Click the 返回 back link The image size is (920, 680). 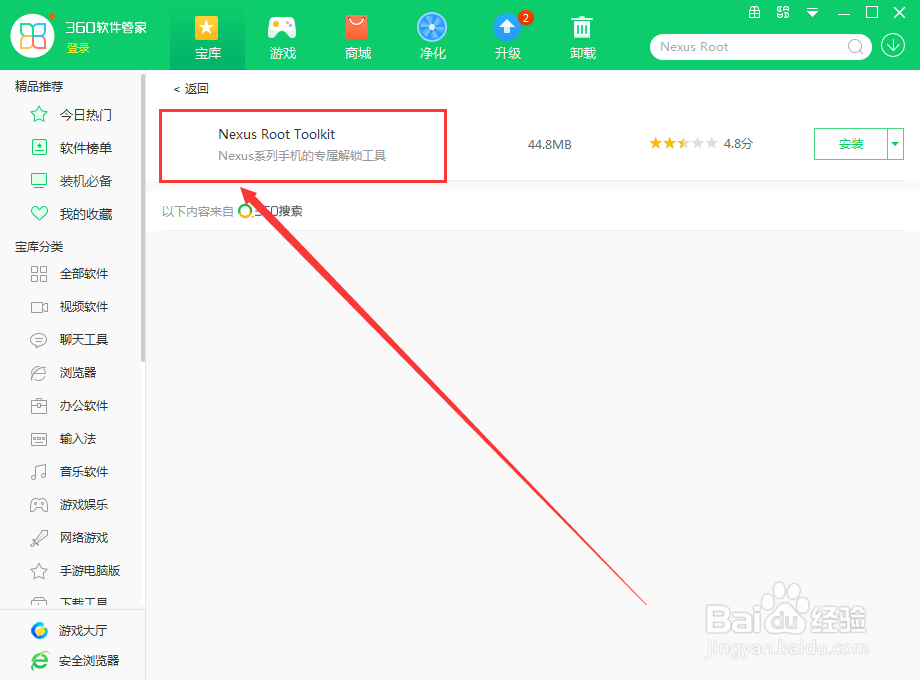(x=191, y=89)
